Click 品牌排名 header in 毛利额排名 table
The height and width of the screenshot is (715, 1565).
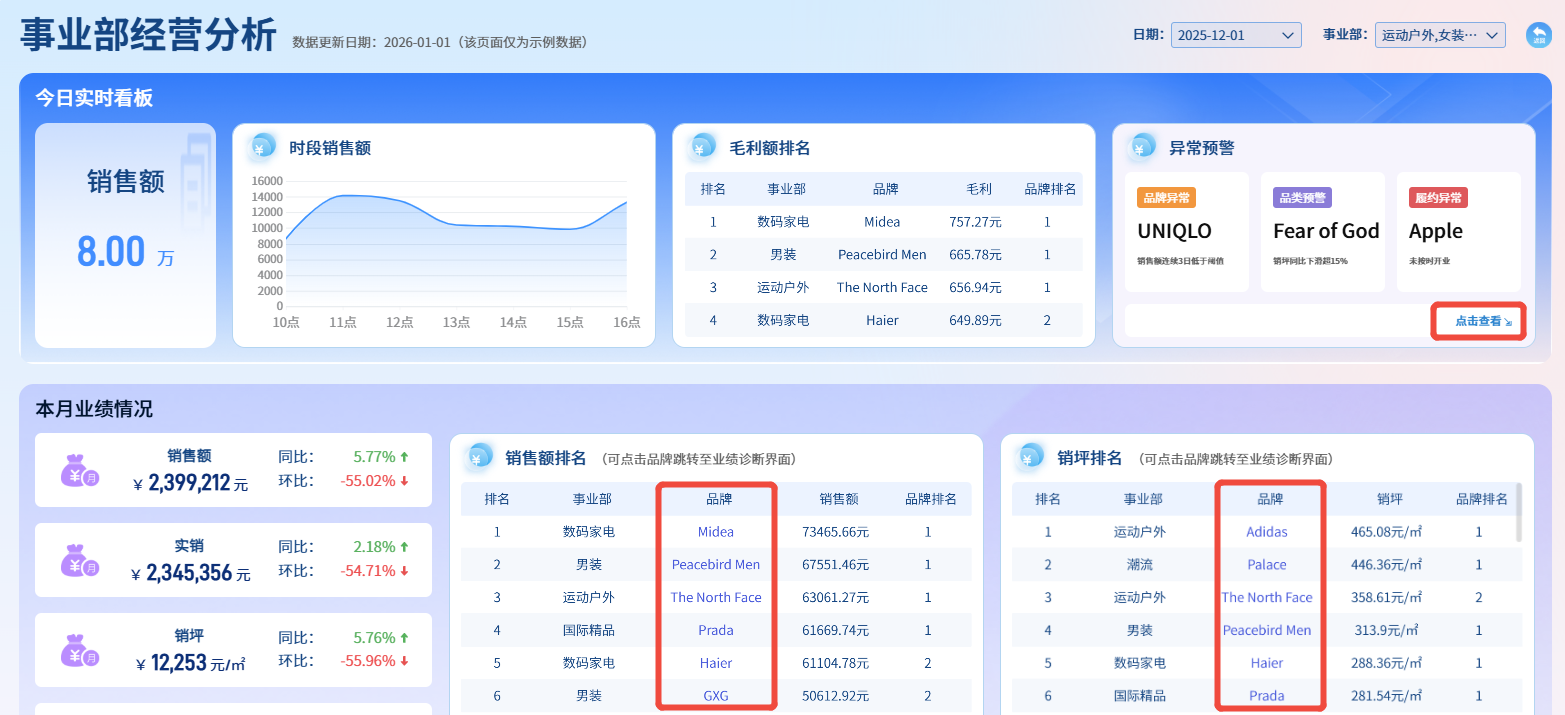pos(1050,189)
